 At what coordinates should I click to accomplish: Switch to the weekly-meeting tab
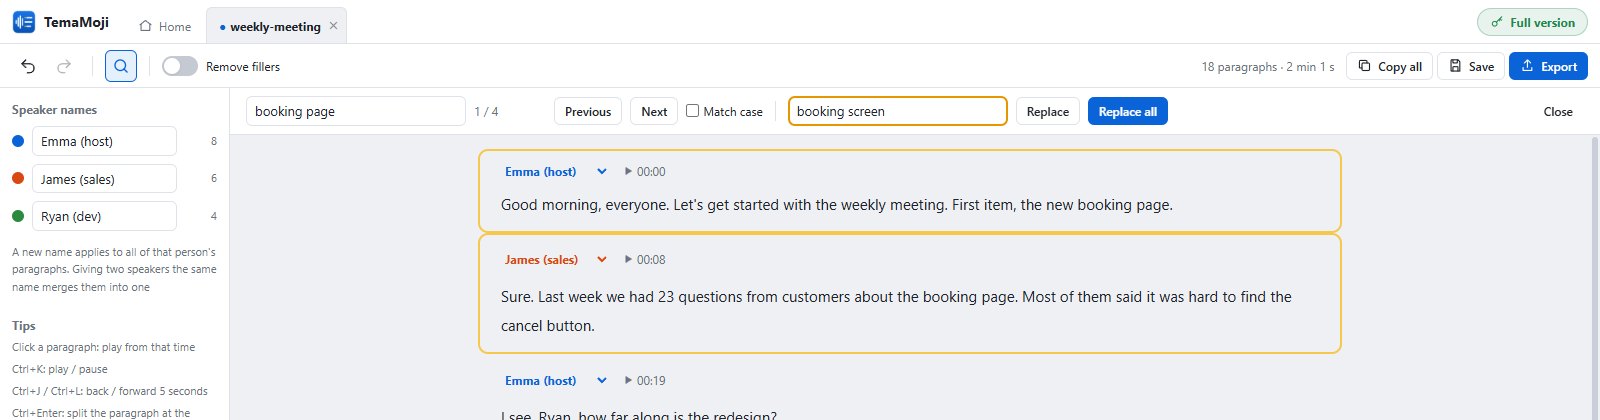pos(275,27)
